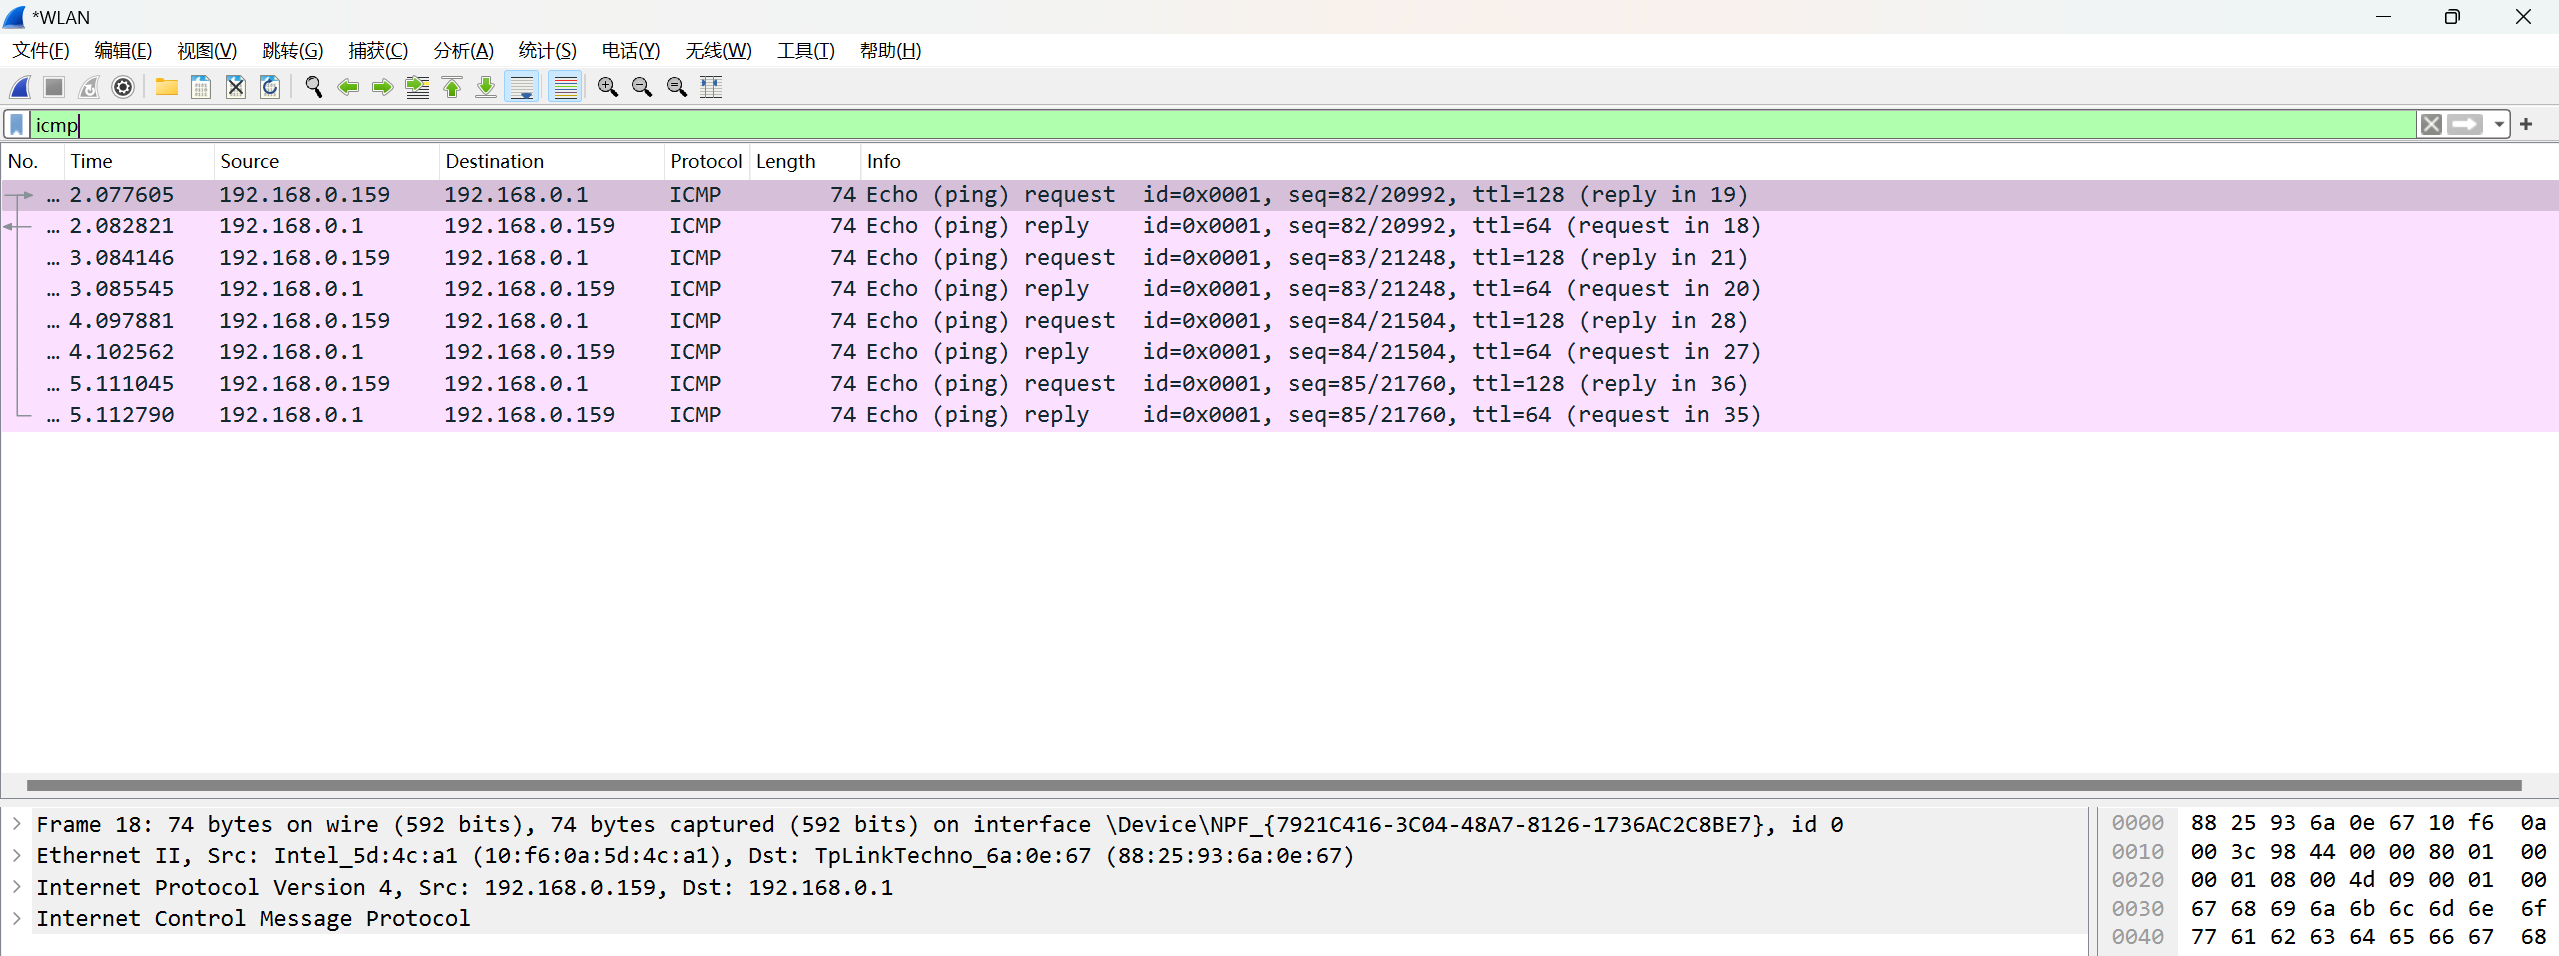Viewport: 2559px width, 956px height.
Task: Open the 工具(T) menu
Action: click(806, 51)
